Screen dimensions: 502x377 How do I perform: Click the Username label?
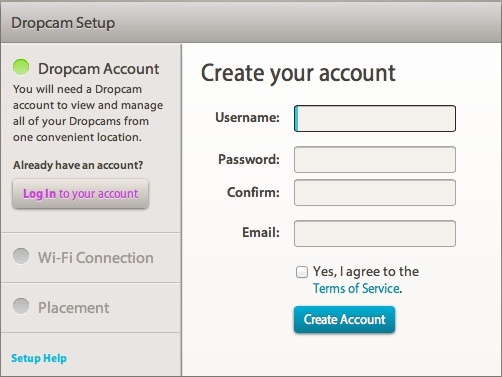(247, 117)
